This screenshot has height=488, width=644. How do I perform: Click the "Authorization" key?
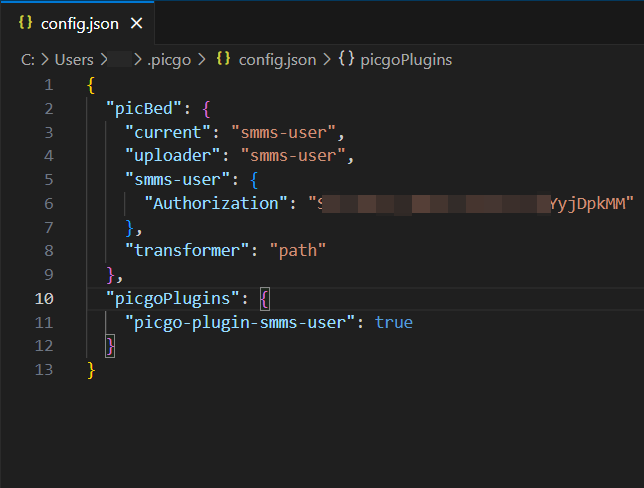(216, 204)
